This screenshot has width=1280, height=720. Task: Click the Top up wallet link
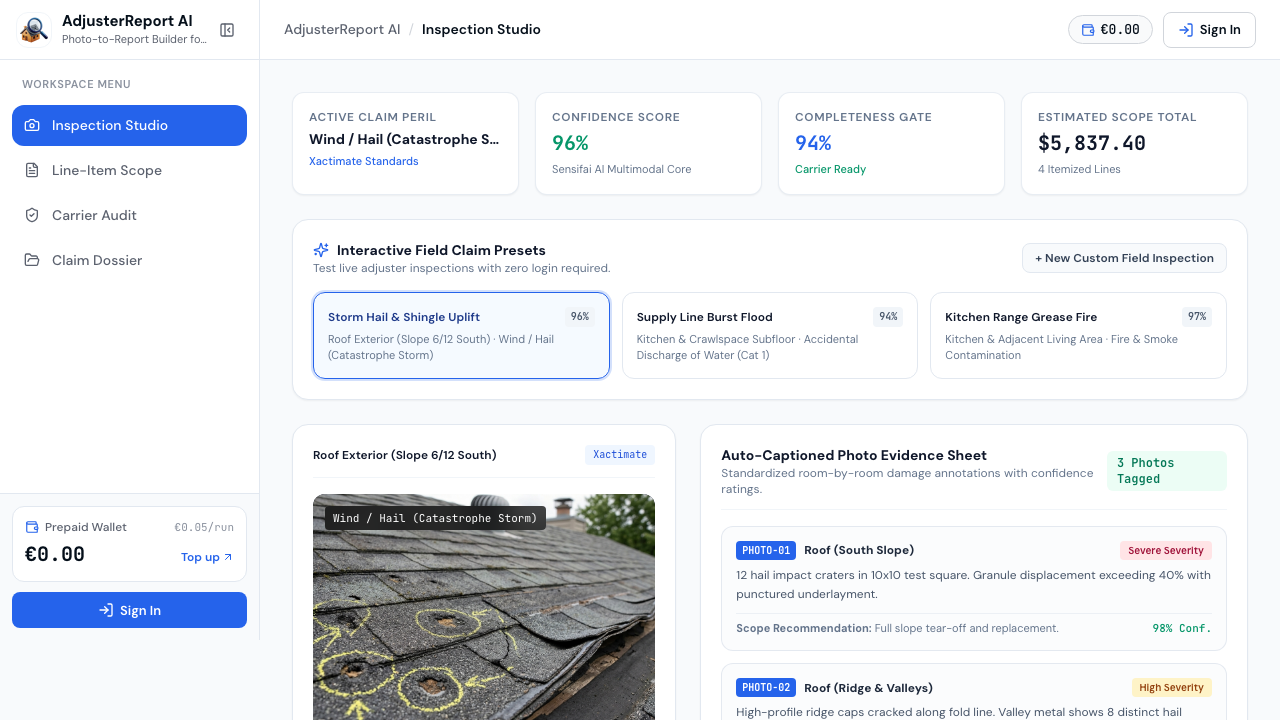pos(207,557)
